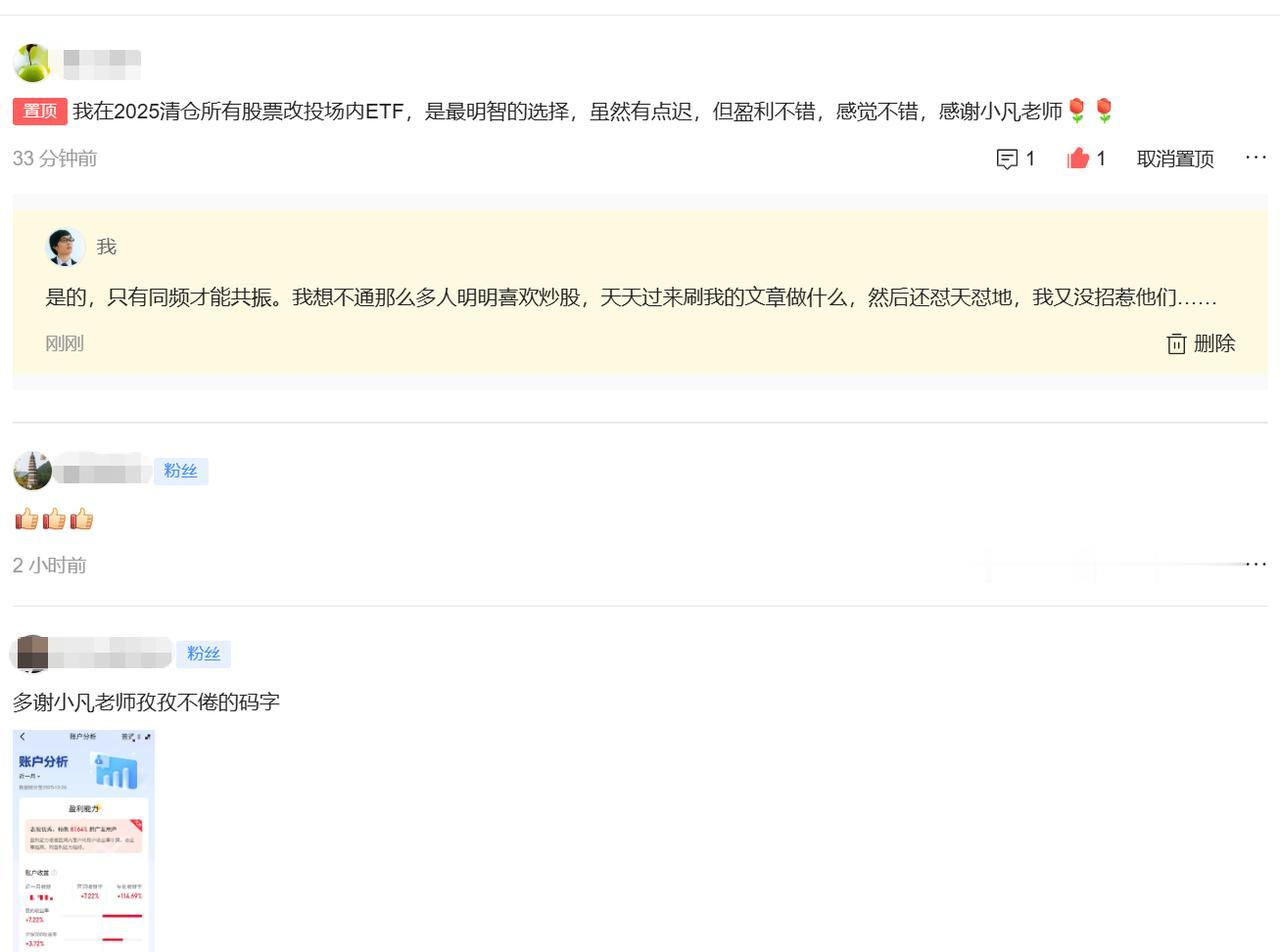Click 删除 to delete your reply

click(1213, 343)
